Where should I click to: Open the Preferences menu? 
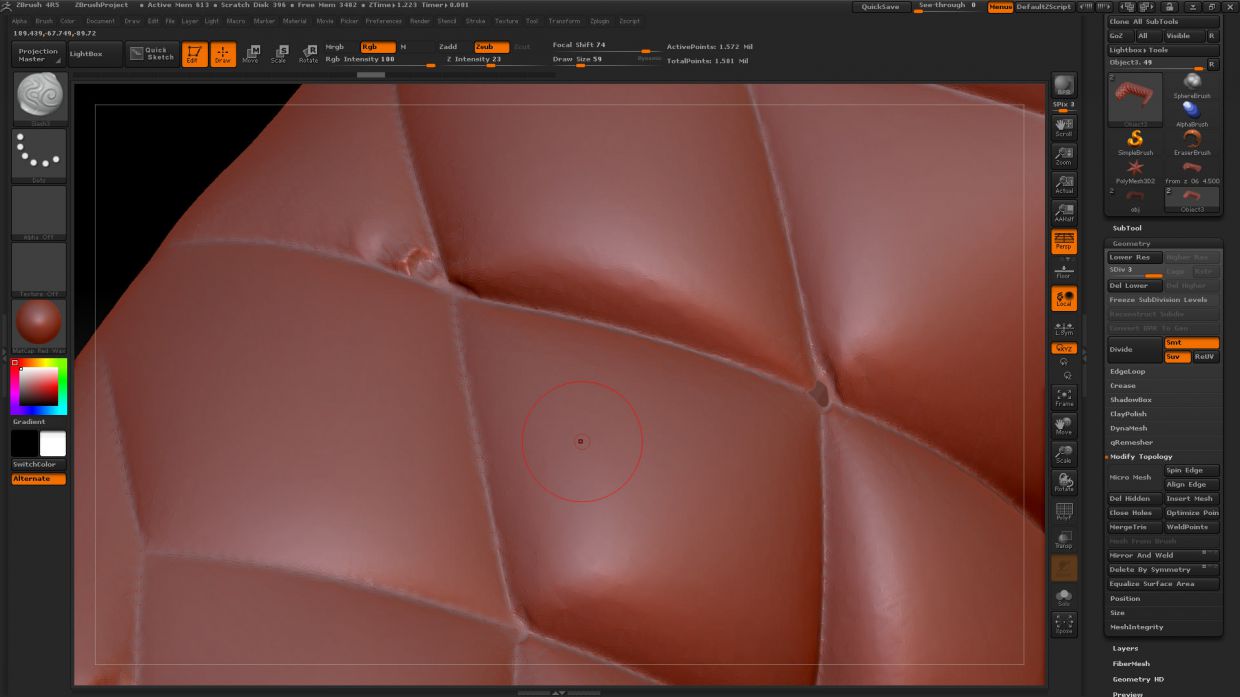383,21
